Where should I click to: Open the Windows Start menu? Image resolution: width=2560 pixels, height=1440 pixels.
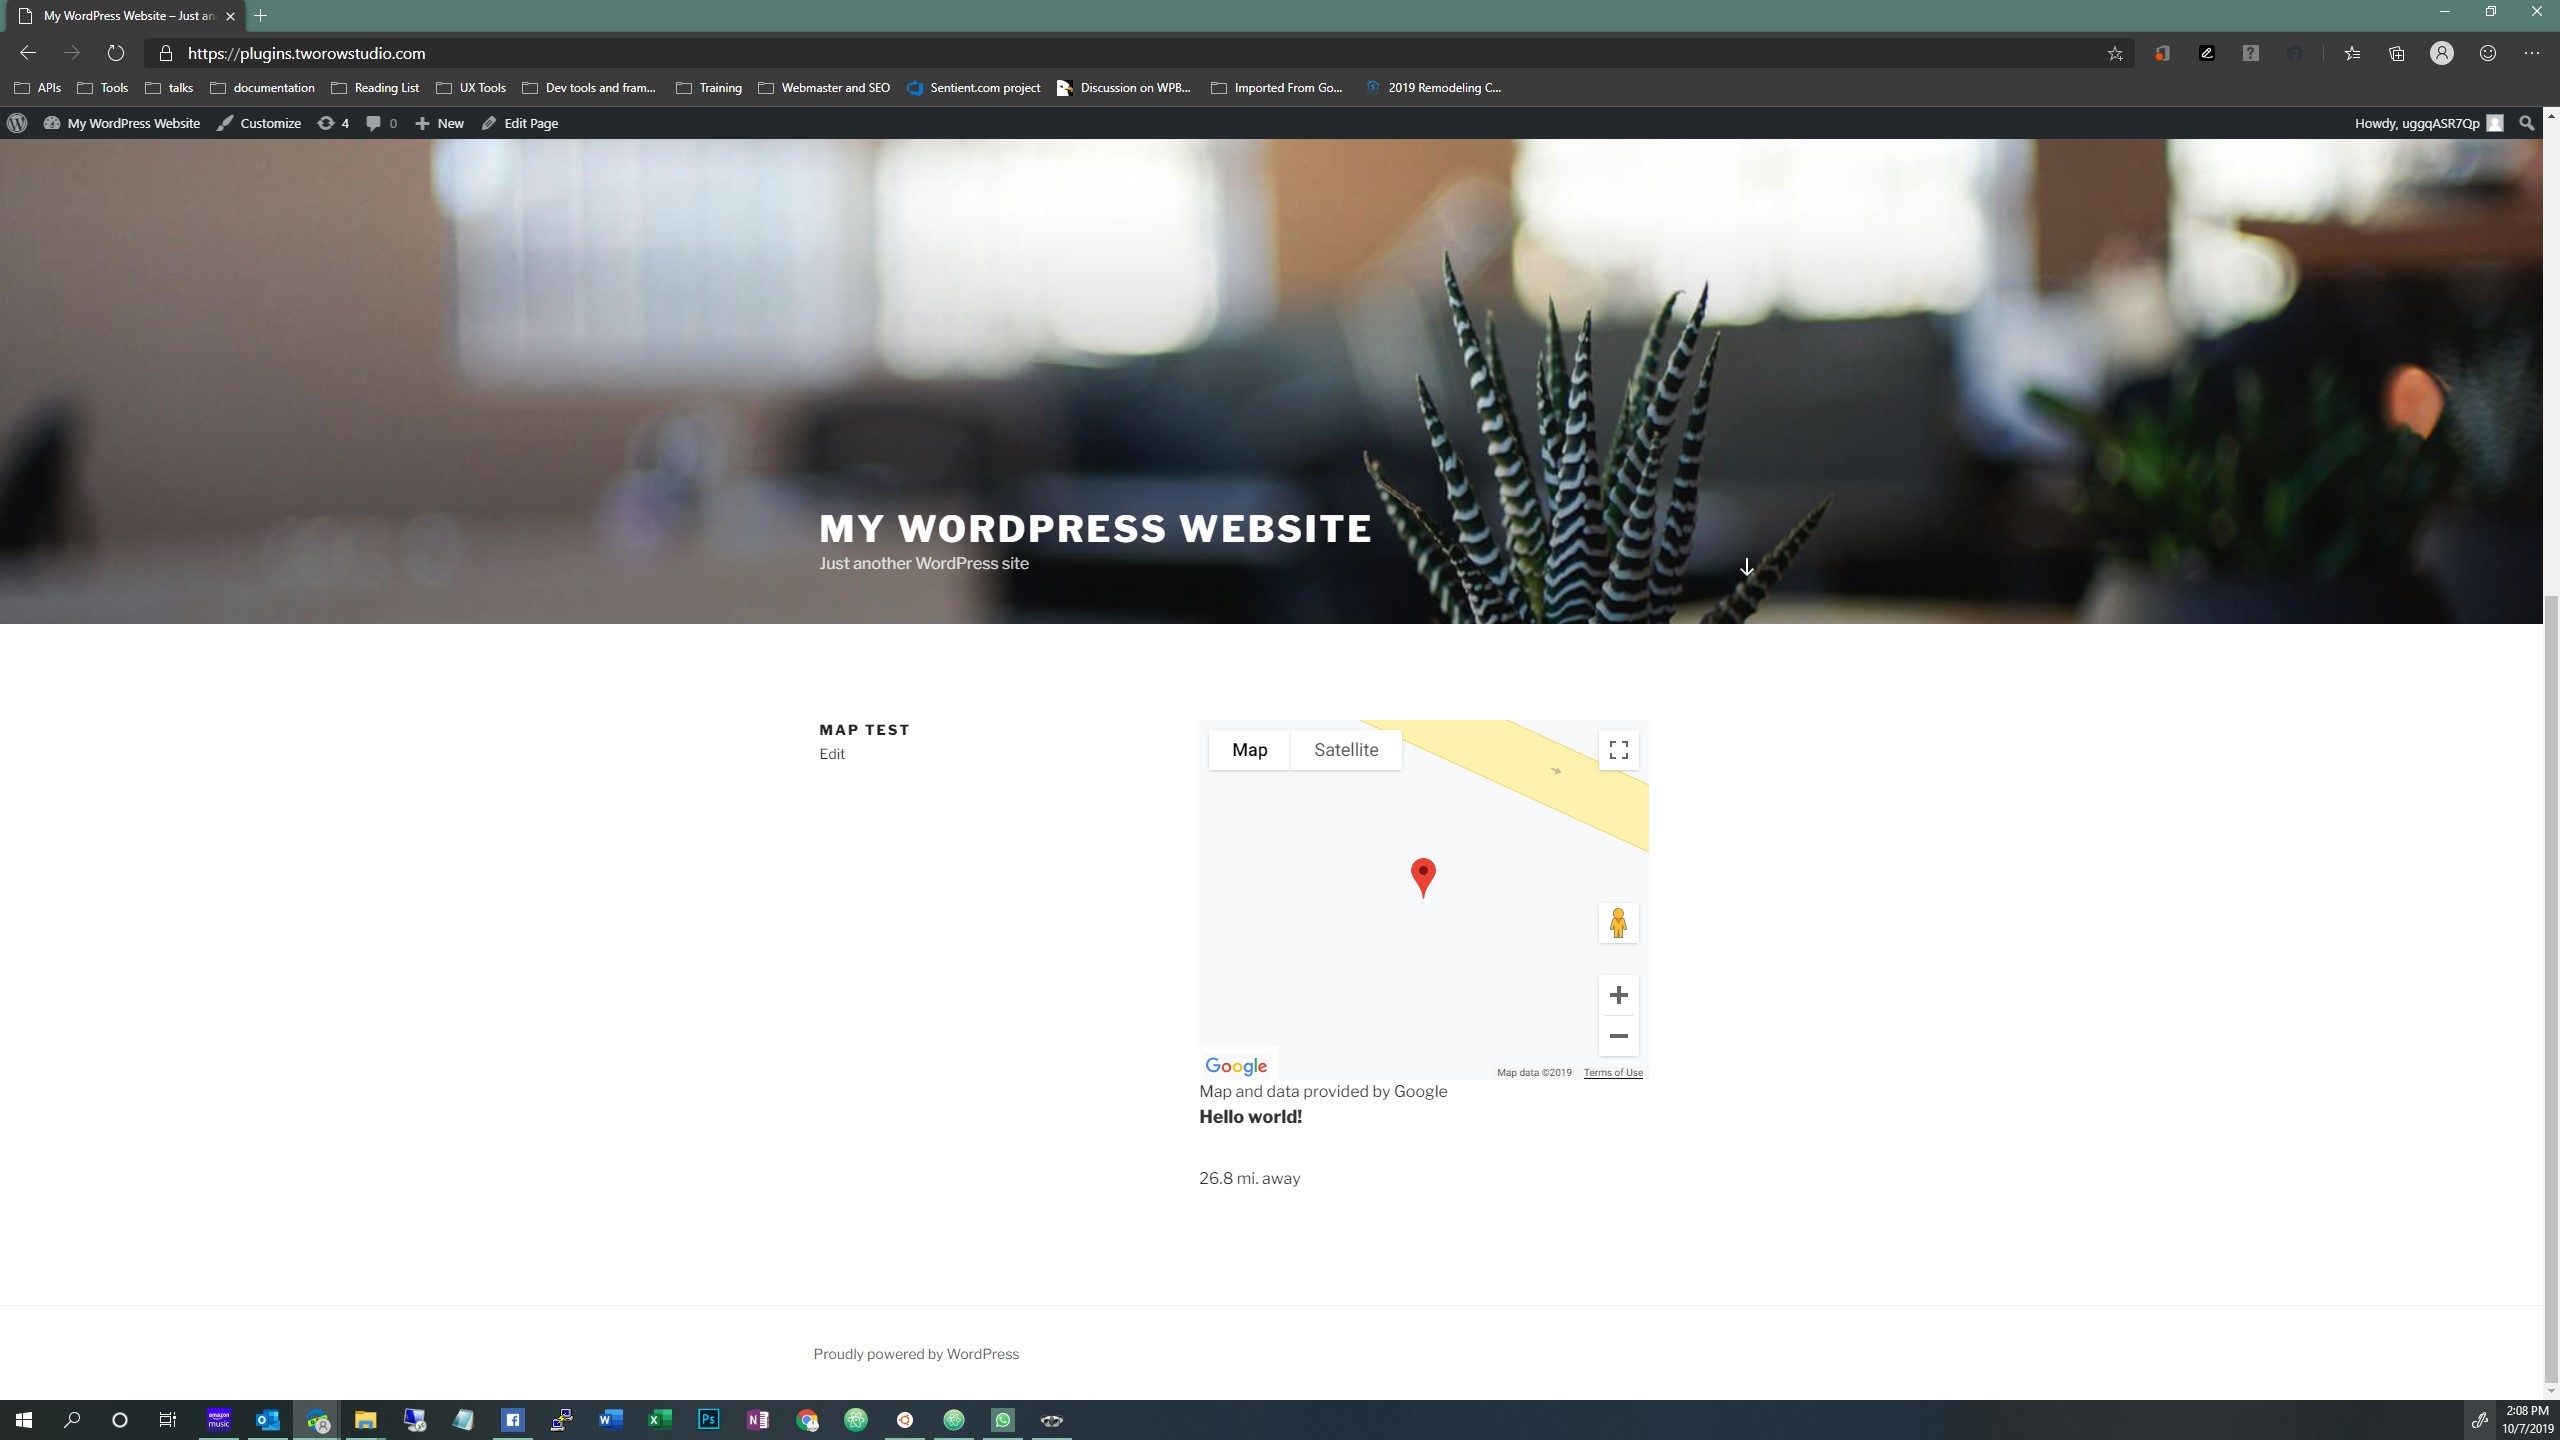tap(24, 1420)
